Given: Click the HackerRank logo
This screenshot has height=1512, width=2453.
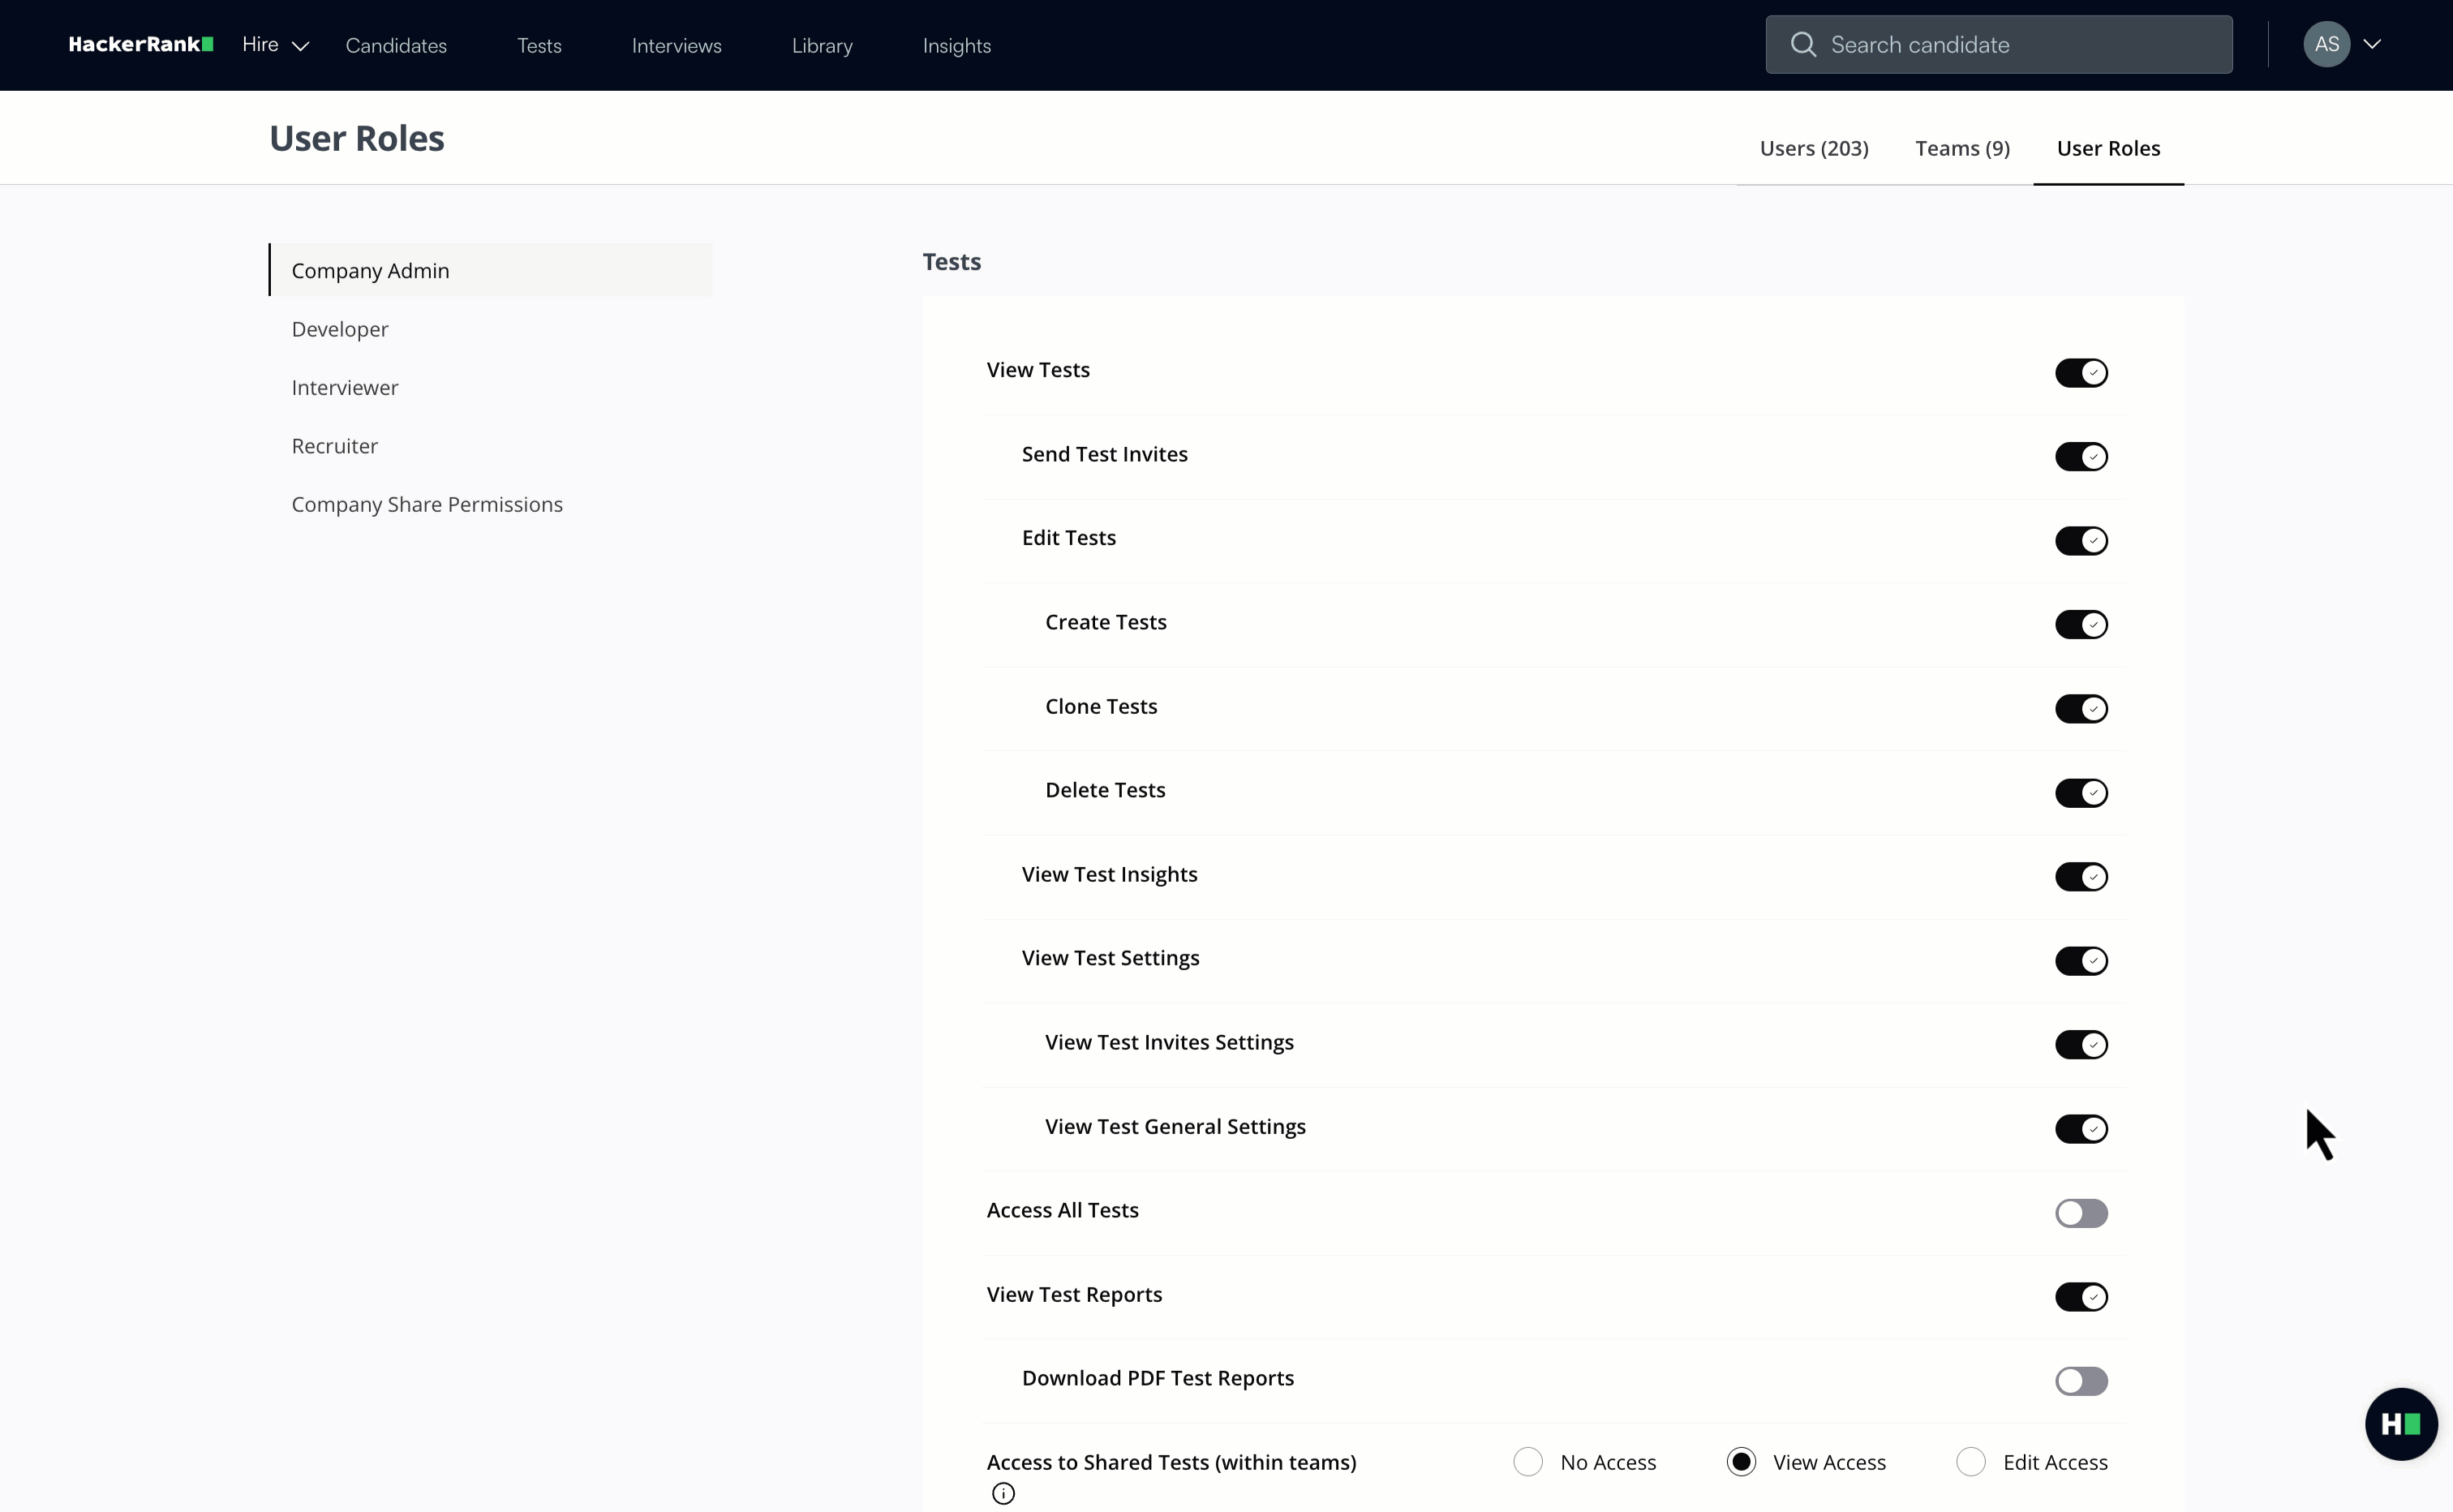Looking at the screenshot, I should click(139, 44).
